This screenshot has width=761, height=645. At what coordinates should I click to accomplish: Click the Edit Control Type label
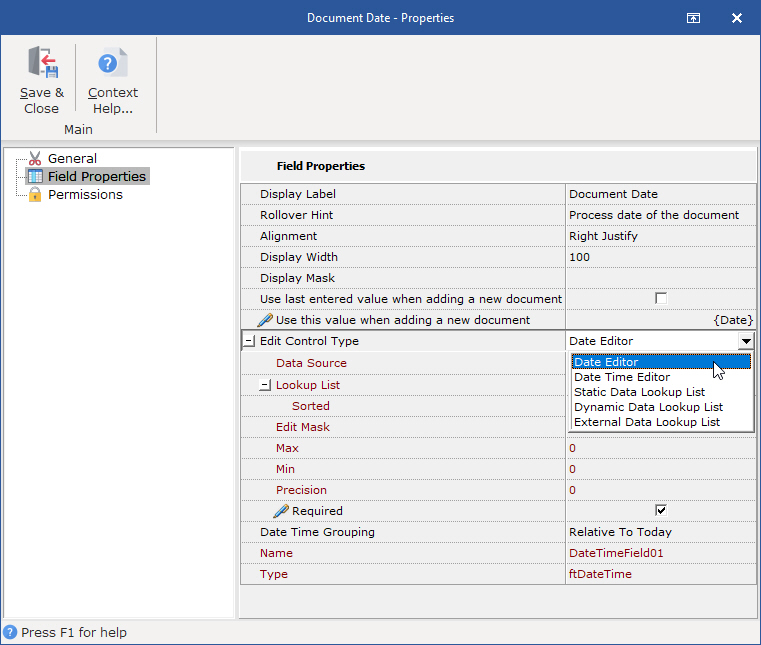[309, 341]
